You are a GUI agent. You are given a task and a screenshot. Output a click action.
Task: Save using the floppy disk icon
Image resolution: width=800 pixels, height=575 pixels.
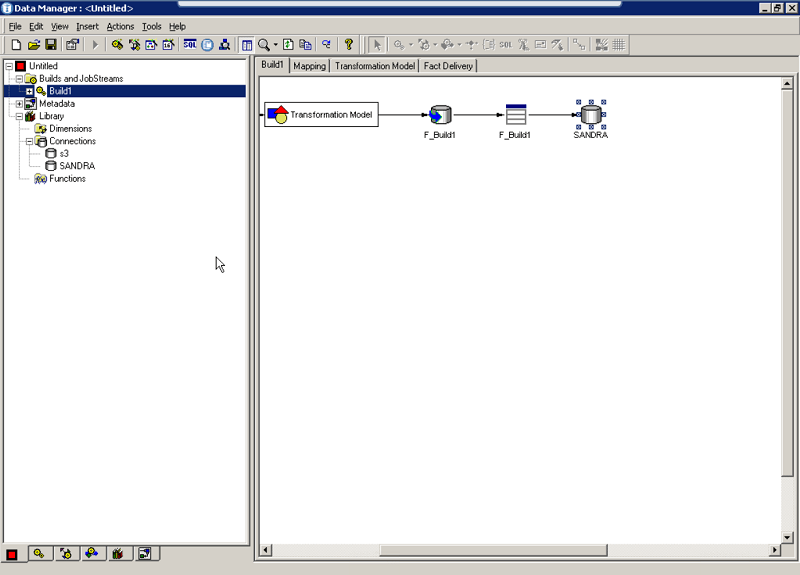pyautogui.click(x=50, y=45)
